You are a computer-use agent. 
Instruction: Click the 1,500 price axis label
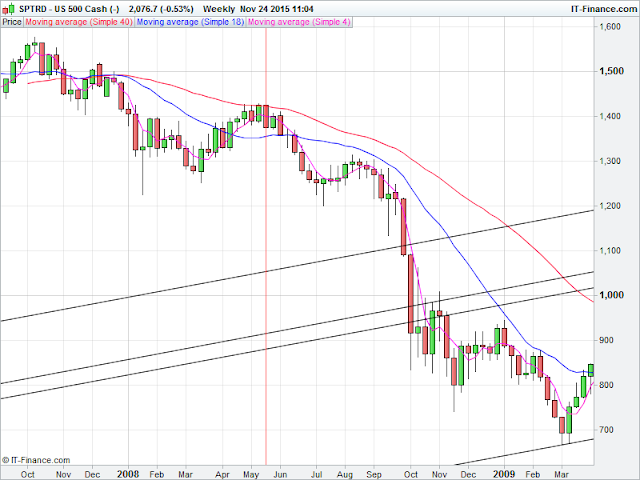tap(611, 71)
